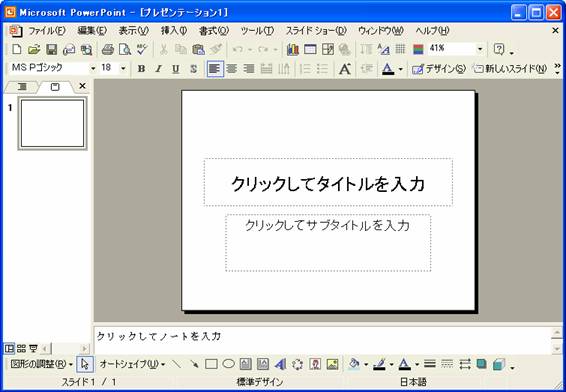Screen dimensions: 566x392
Task: Expand the zoom percentage dropdown
Action: pyautogui.click(x=480, y=49)
